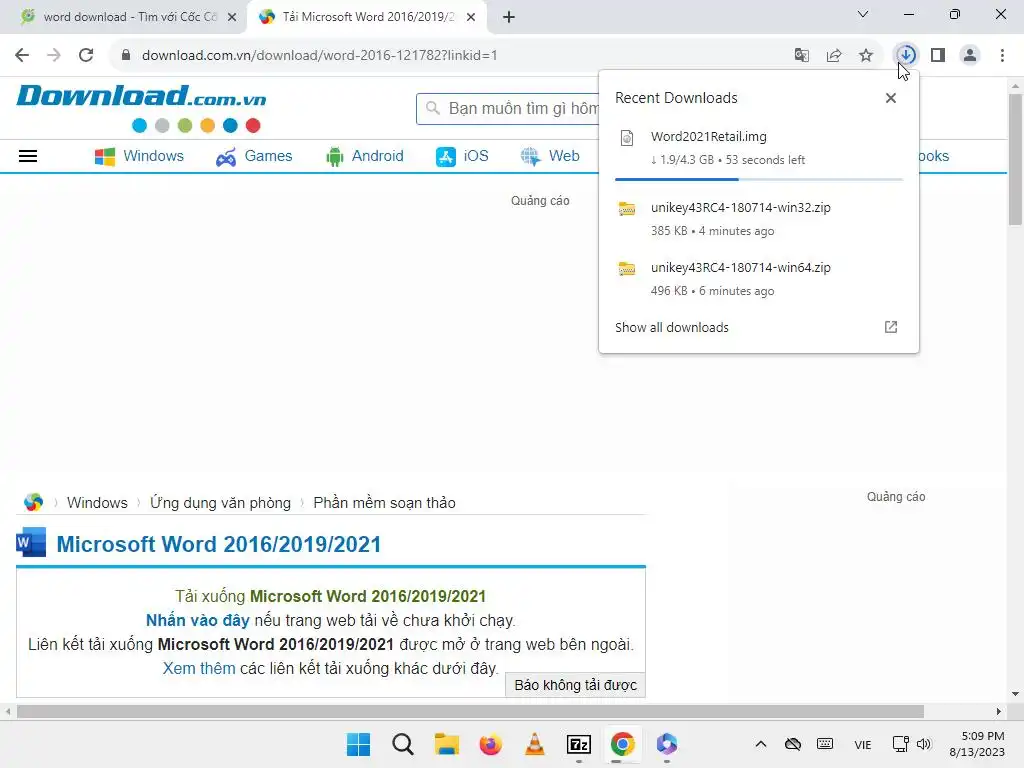Open the 'Phần mềm soạn thảo' breadcrumb

pyautogui.click(x=384, y=502)
